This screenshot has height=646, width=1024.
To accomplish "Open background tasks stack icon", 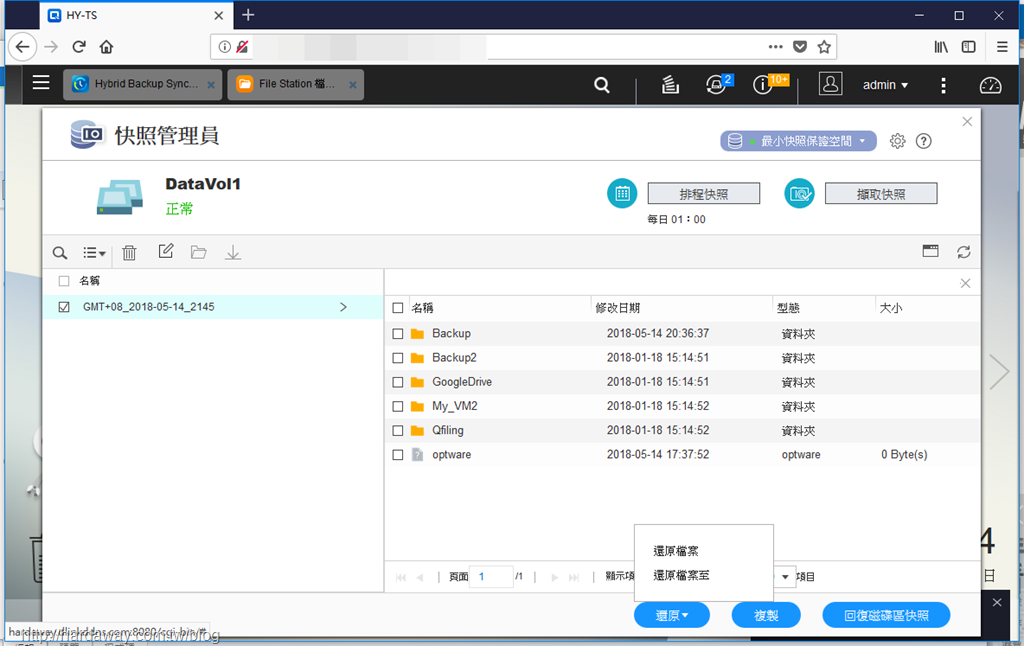I will (x=670, y=85).
